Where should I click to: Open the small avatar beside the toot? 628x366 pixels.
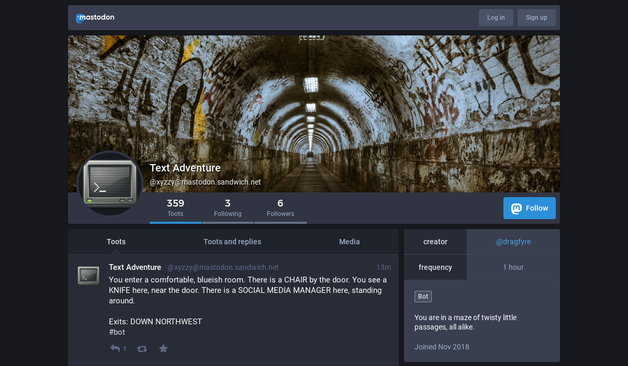tap(89, 276)
